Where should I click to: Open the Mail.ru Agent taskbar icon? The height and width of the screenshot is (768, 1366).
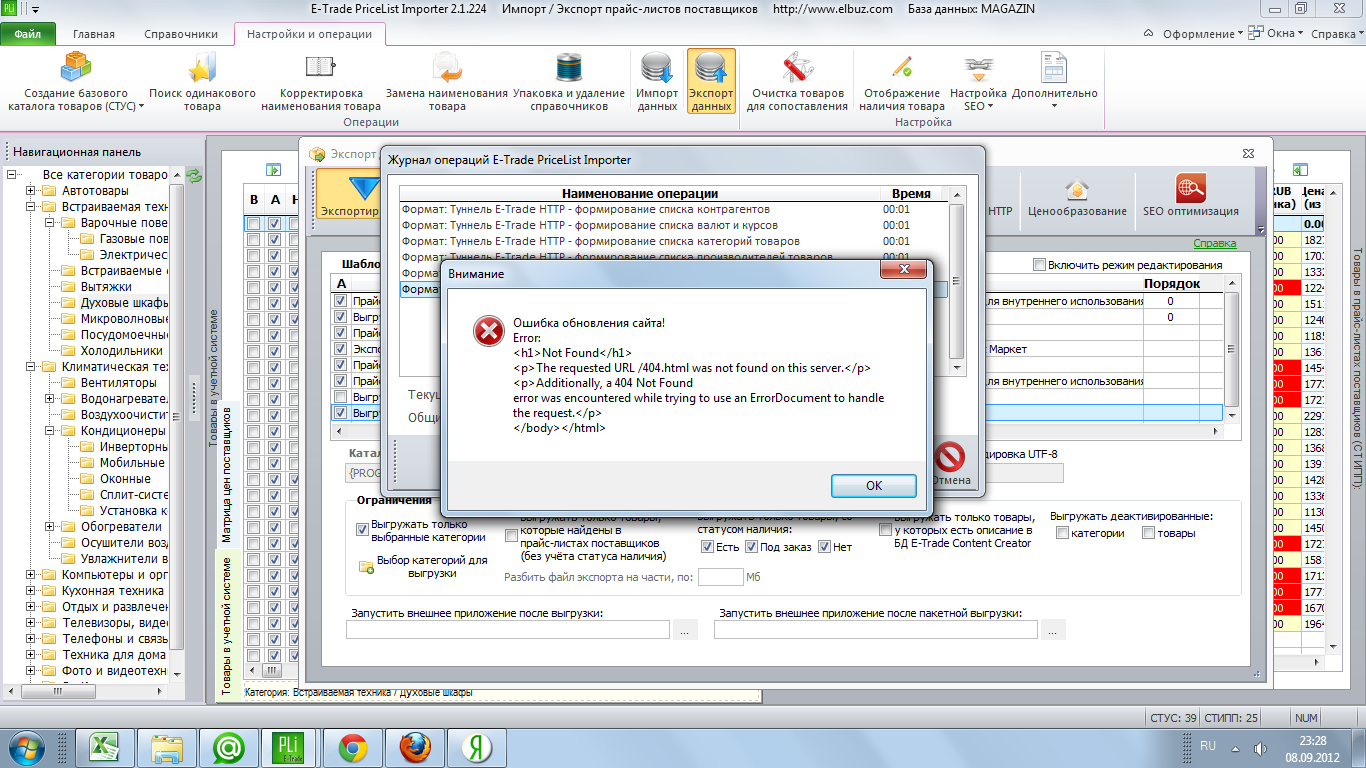click(229, 747)
